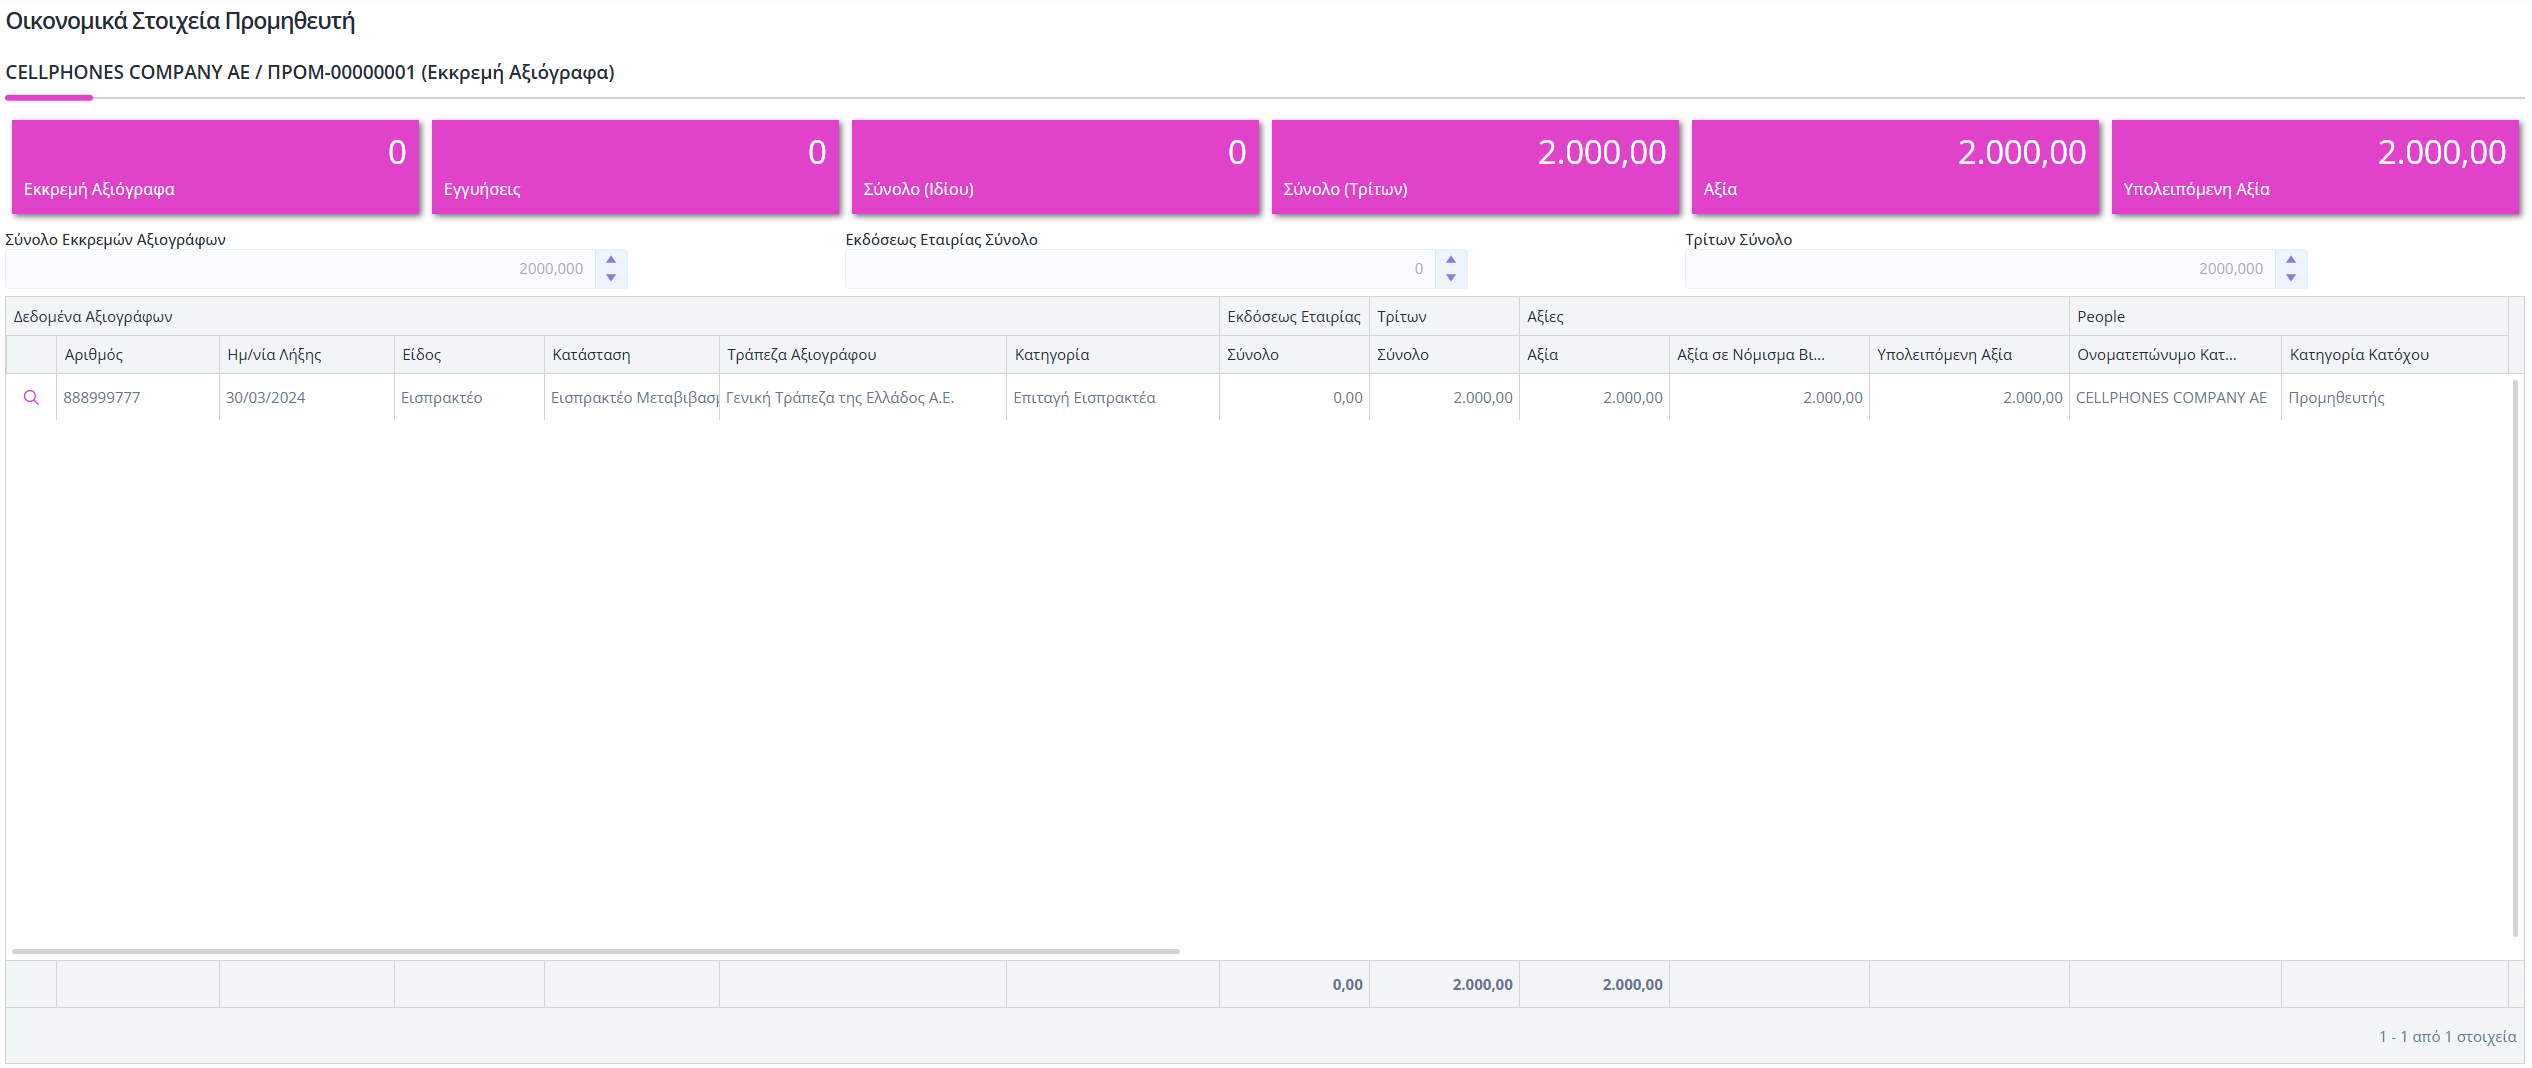Screen dimensions: 2532x1068
Task: Select the Εισπρακτέο Μεταβιβασμένο status cell
Action: [632, 398]
